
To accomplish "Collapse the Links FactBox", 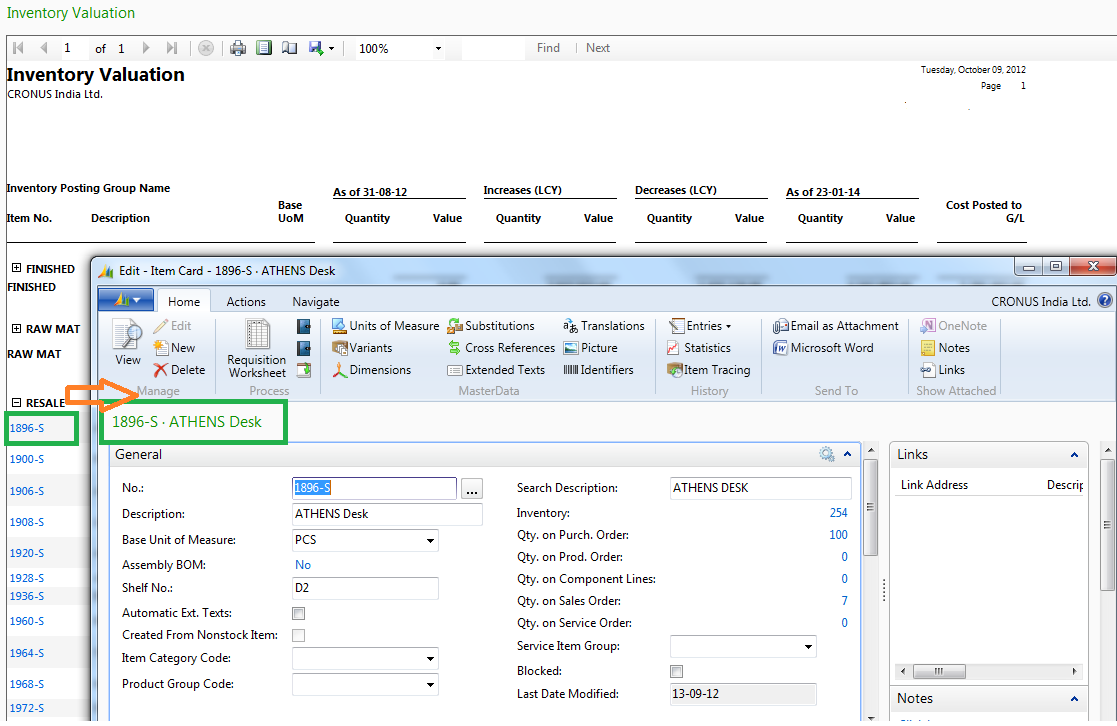I will tap(1074, 455).
